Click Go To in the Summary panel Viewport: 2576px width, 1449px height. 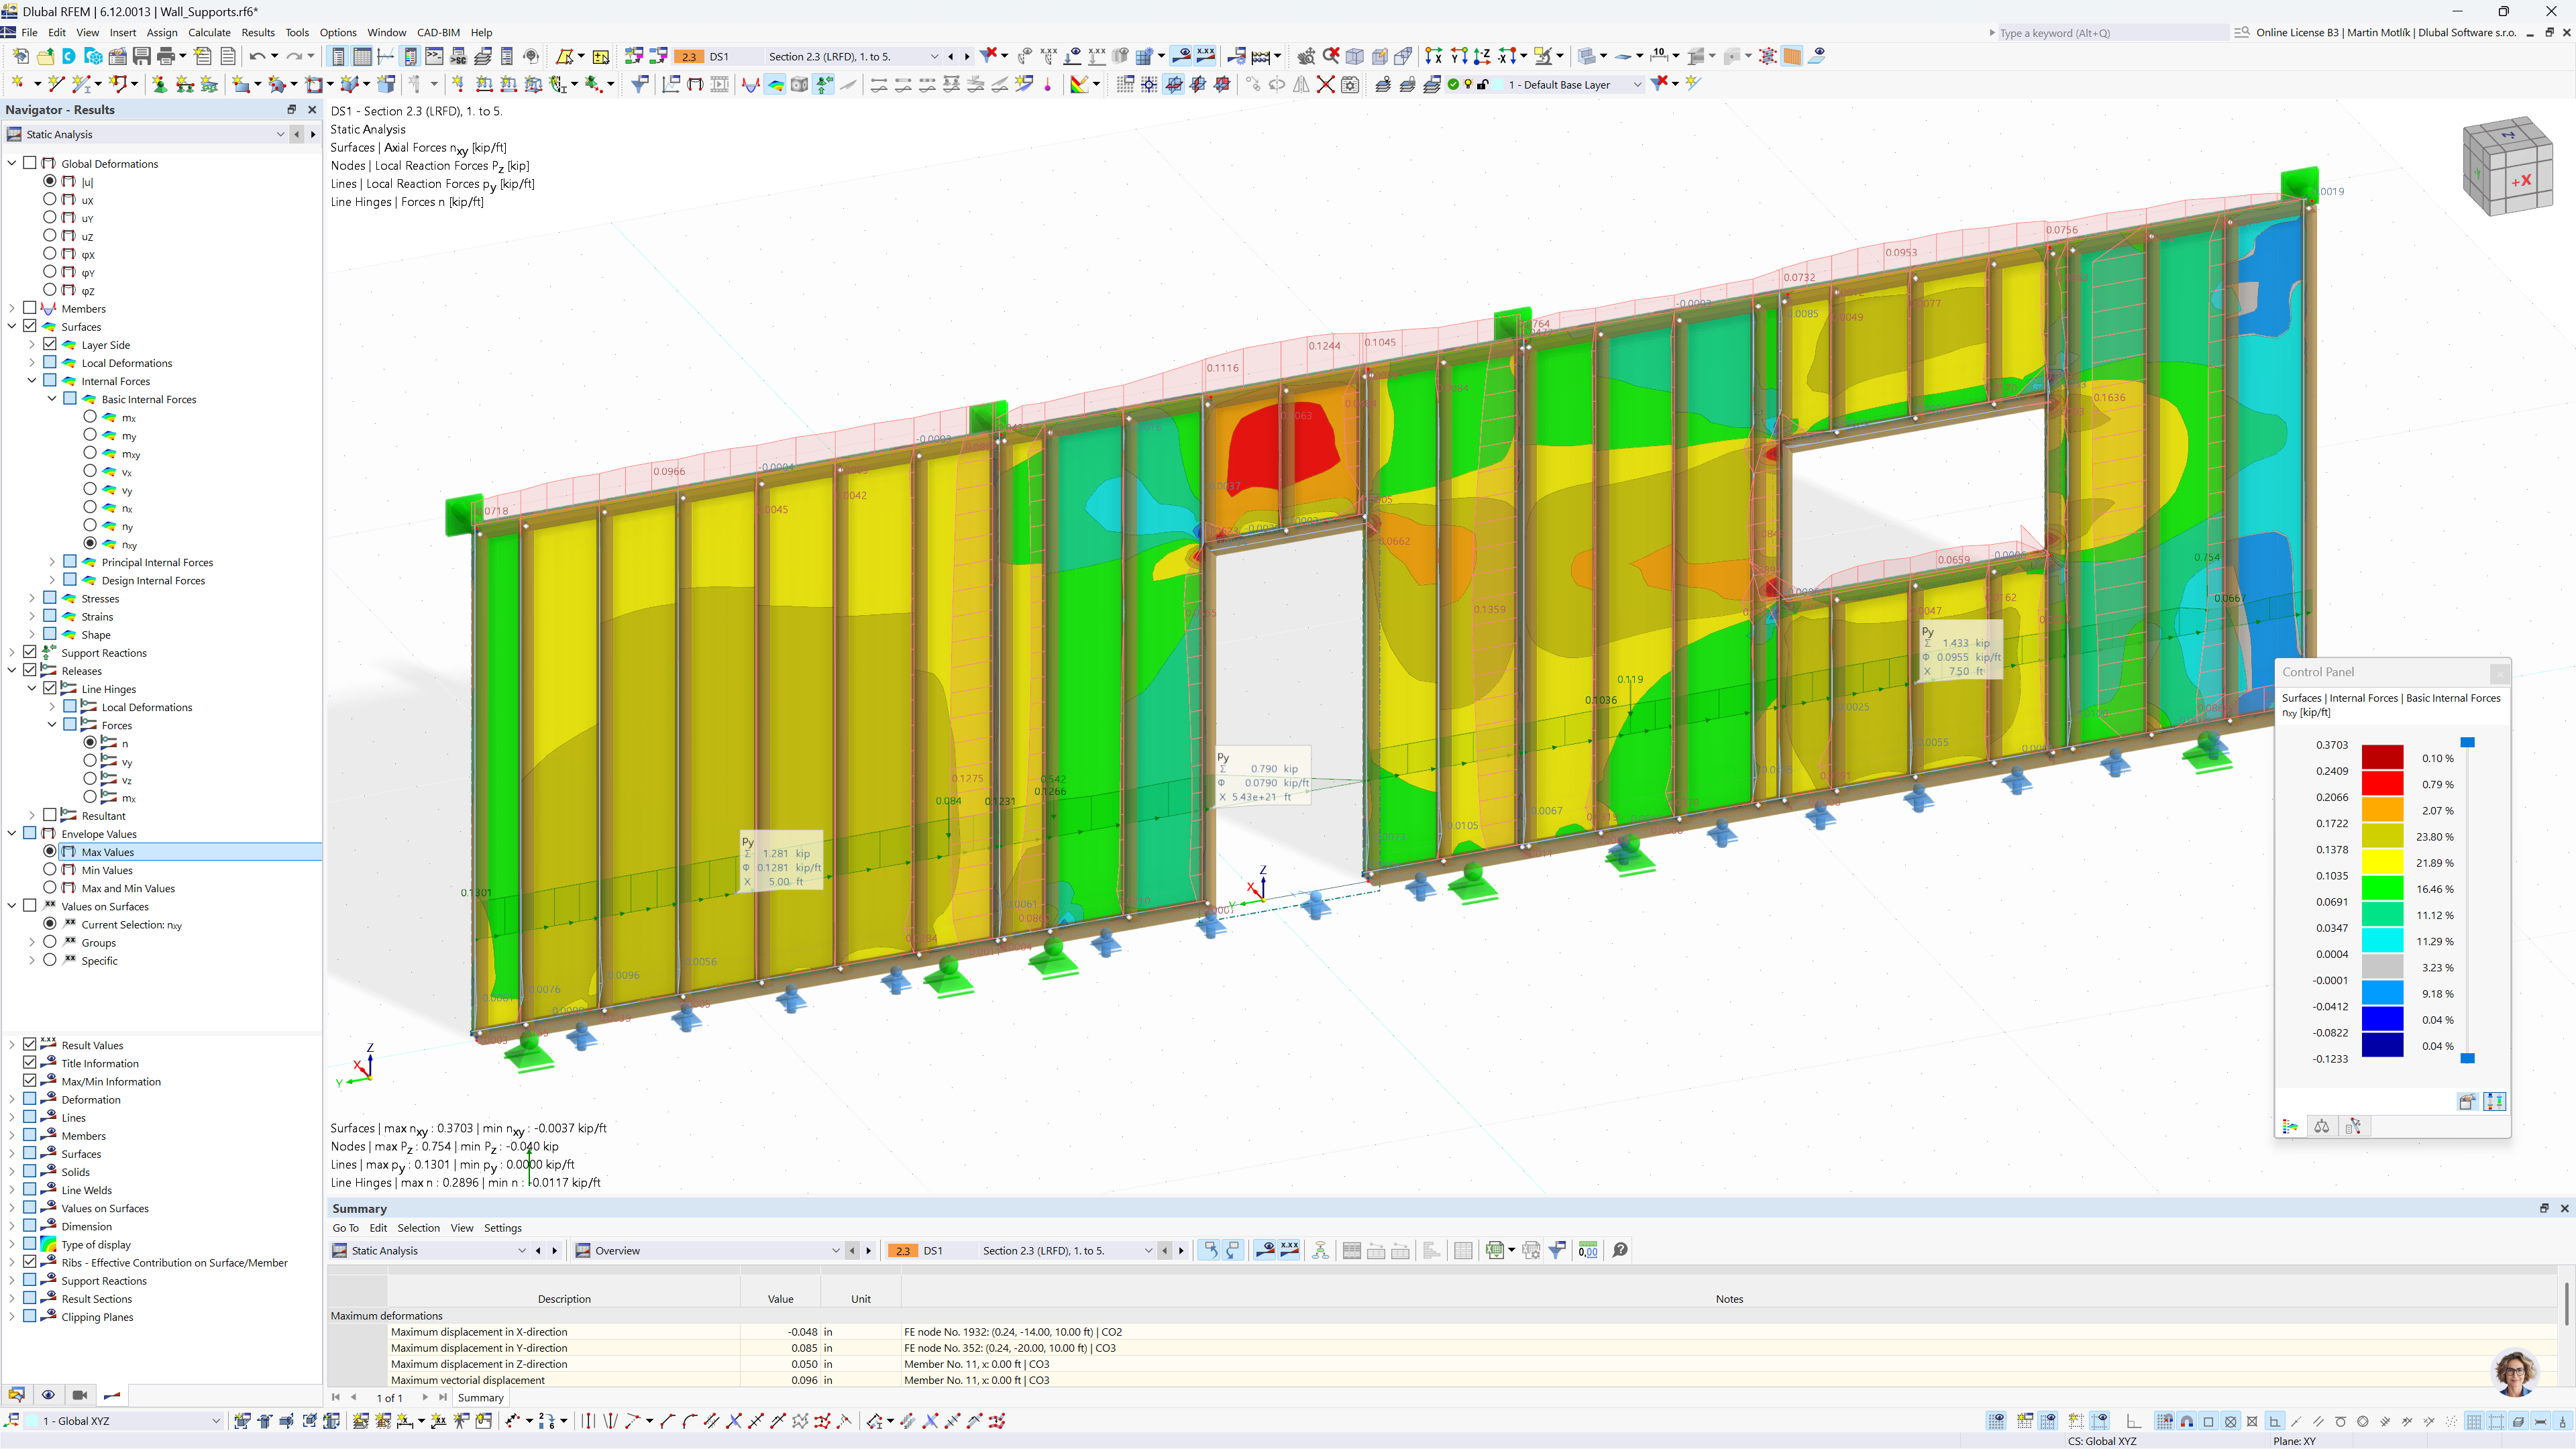346,1228
